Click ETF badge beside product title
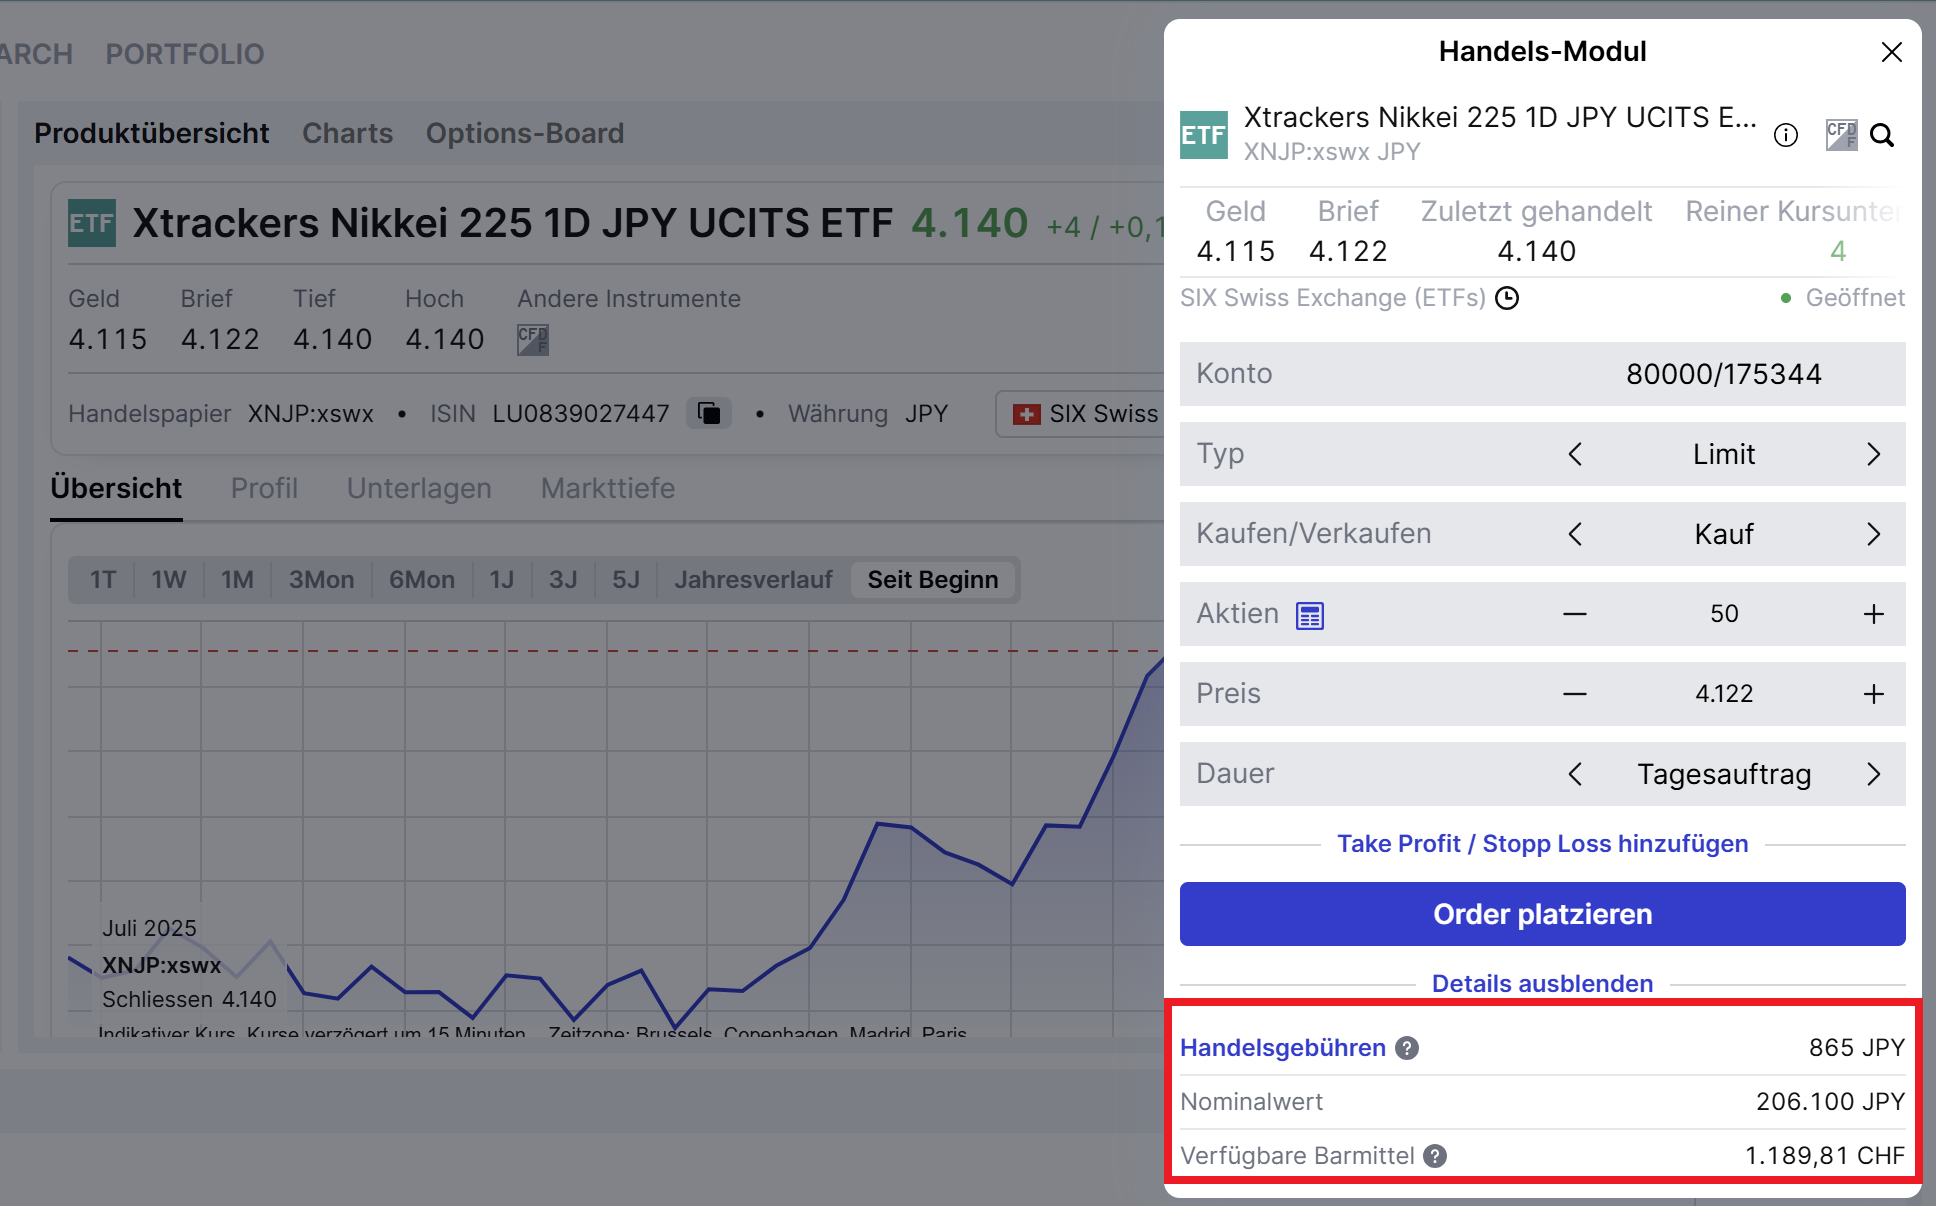 (x=92, y=223)
